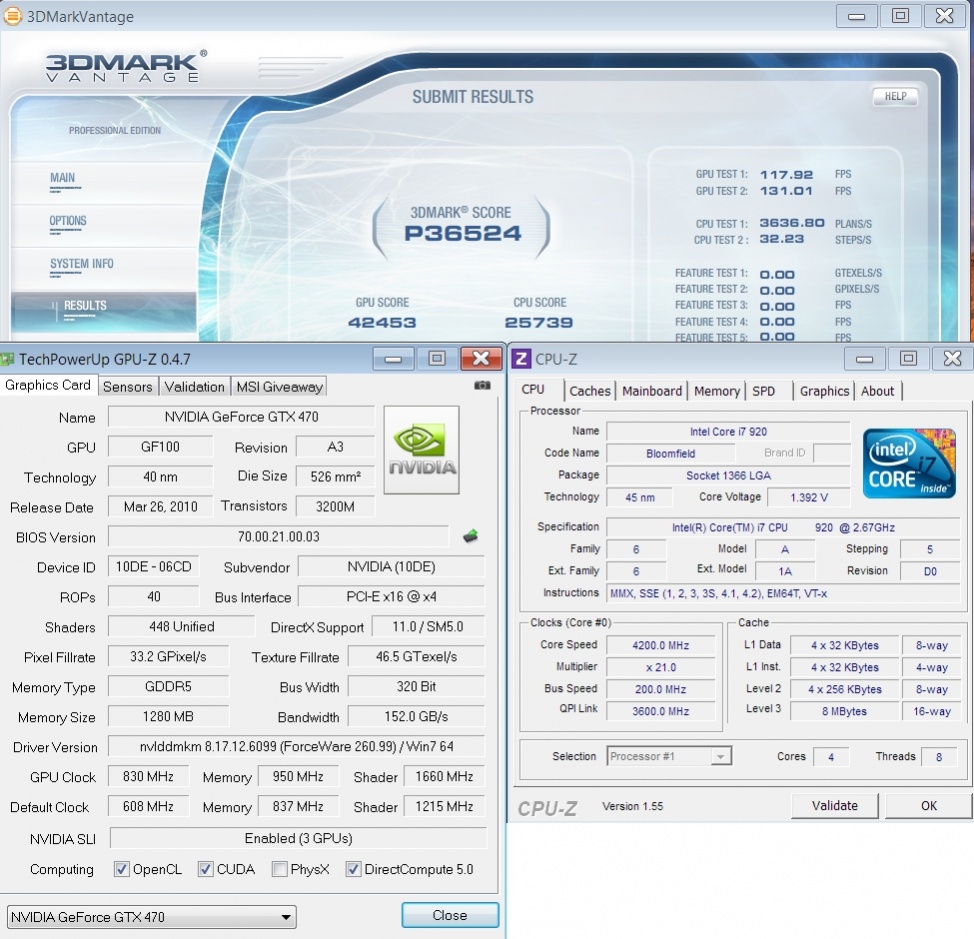The image size is (974, 939).
Task: Close the 3DMarkVantage window
Action: pos(945,16)
